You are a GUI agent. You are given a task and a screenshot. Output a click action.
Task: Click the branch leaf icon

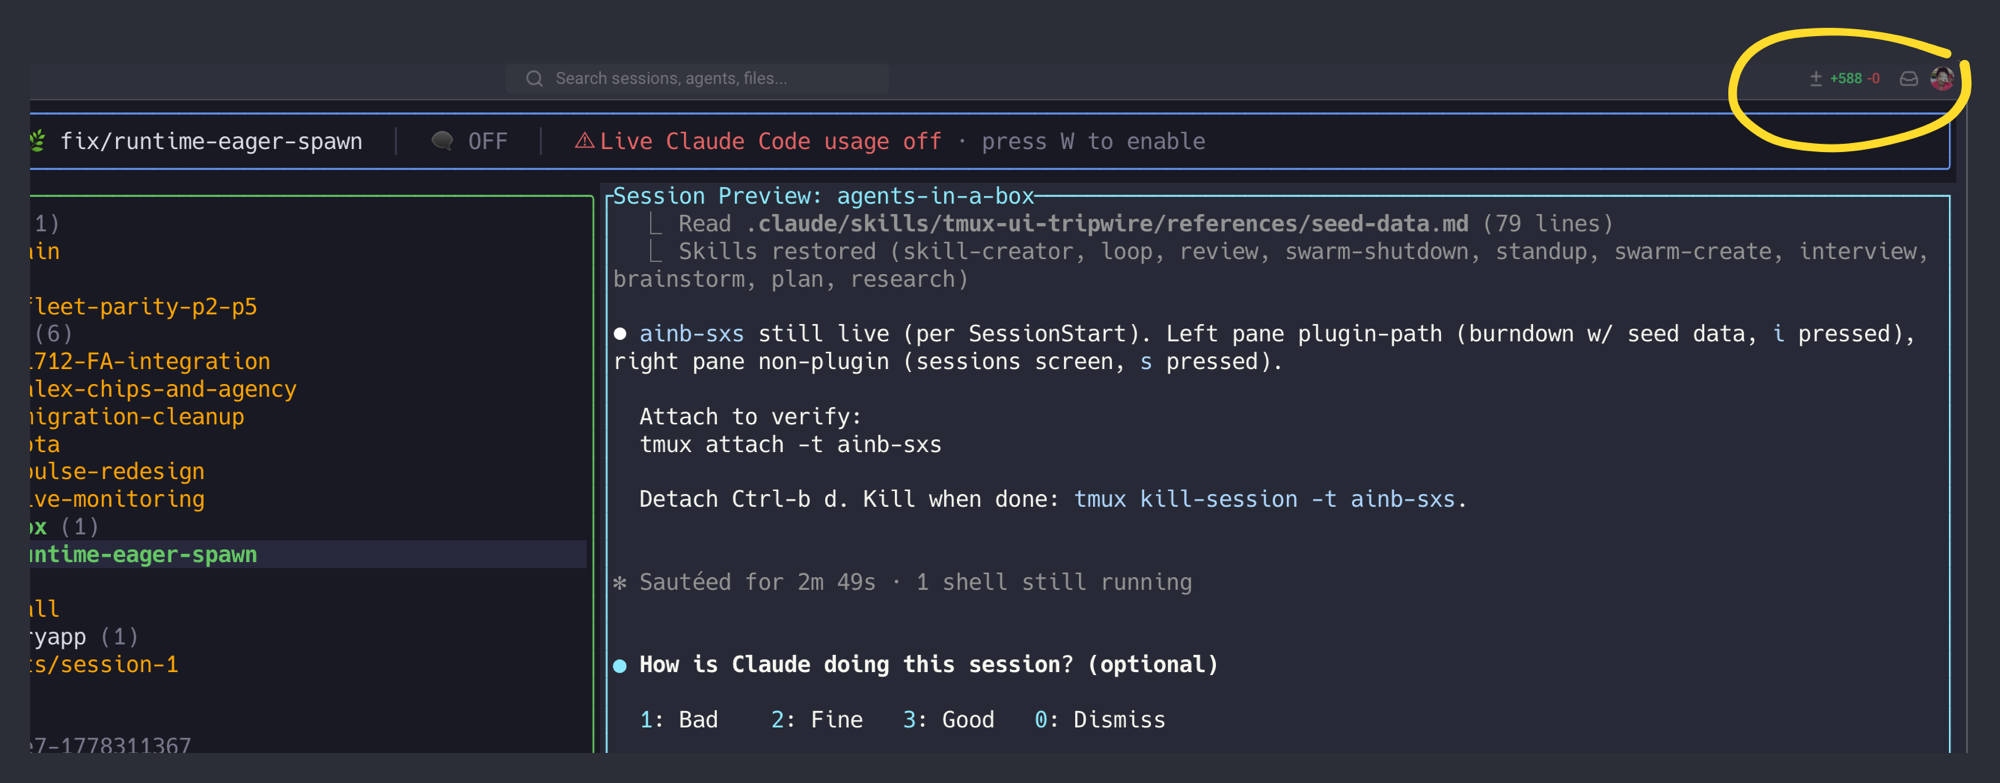pos(38,141)
